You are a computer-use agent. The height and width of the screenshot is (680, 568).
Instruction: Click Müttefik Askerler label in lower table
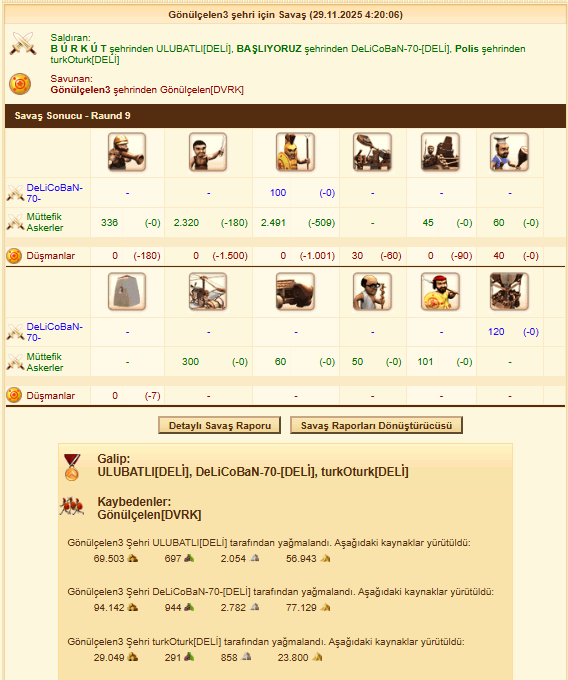45,362
